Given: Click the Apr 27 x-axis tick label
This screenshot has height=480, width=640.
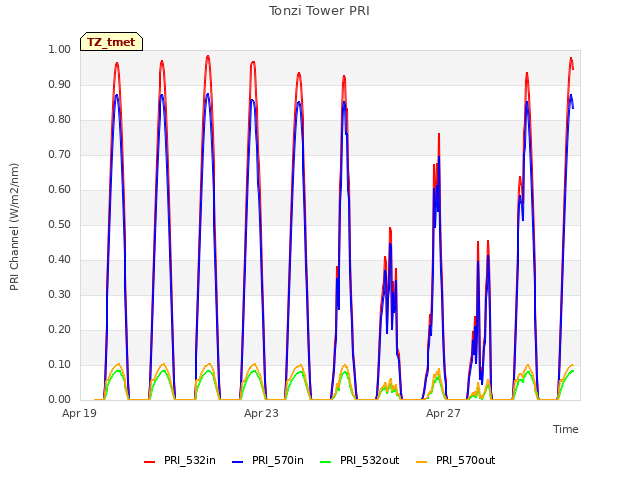Looking at the screenshot, I should click(x=443, y=413).
